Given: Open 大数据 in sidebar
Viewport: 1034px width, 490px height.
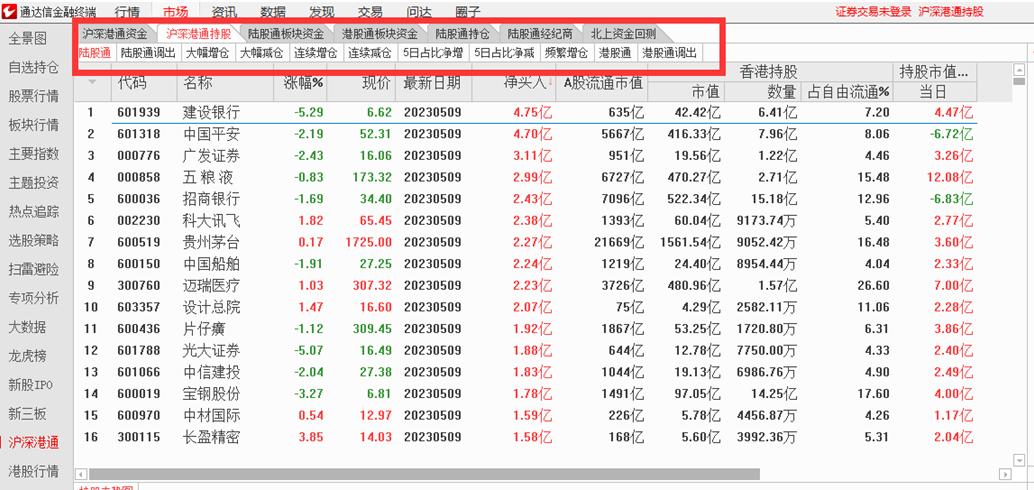Looking at the screenshot, I should (x=28, y=327).
